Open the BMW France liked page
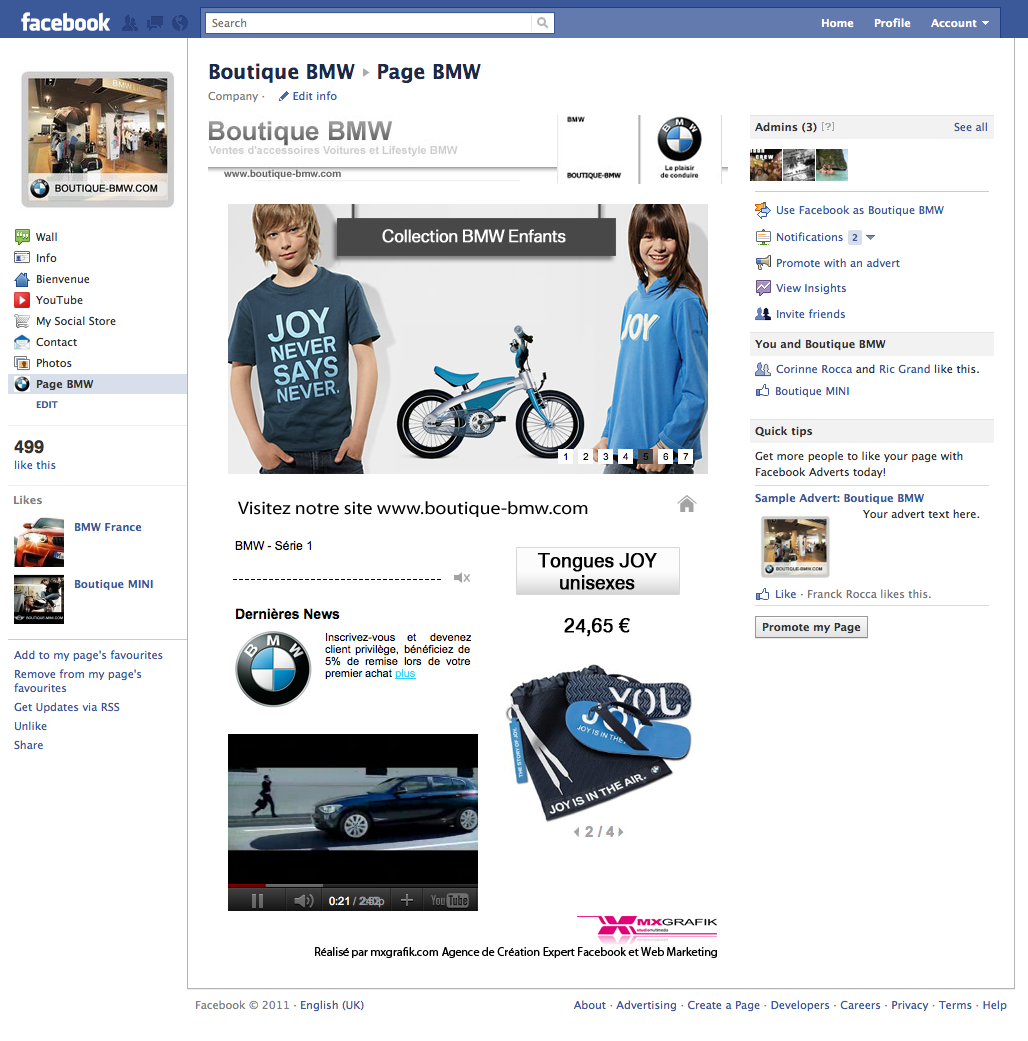 click(108, 527)
